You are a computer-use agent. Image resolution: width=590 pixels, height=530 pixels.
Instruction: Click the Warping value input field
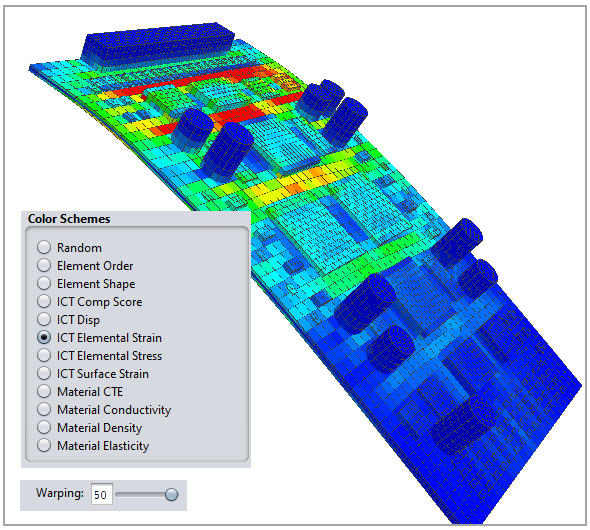102,494
